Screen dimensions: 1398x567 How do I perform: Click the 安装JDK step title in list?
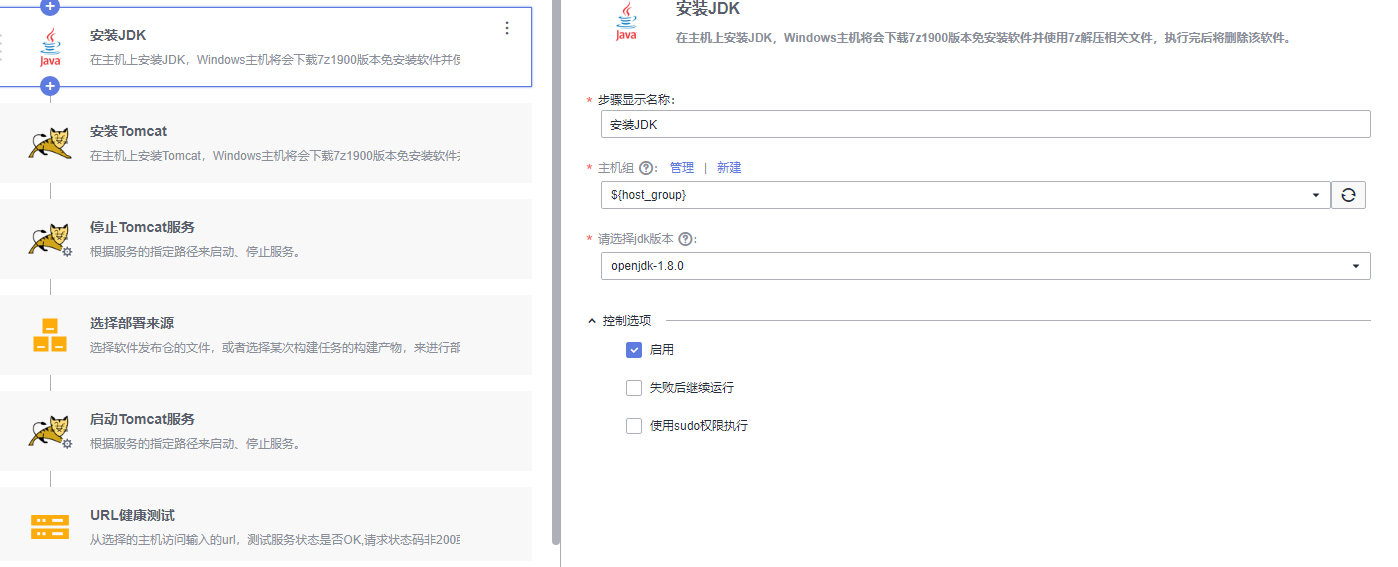[118, 35]
